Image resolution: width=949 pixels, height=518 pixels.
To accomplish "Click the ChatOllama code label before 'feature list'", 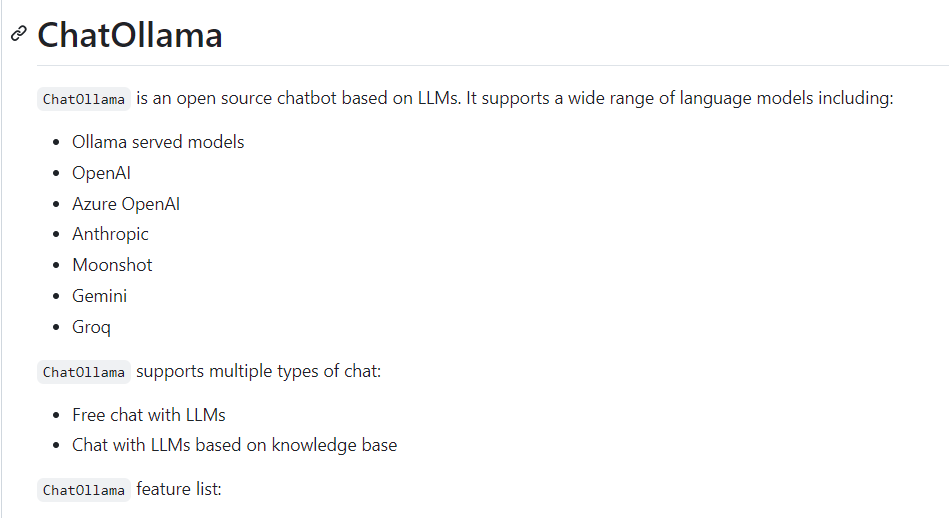I will [x=84, y=490].
